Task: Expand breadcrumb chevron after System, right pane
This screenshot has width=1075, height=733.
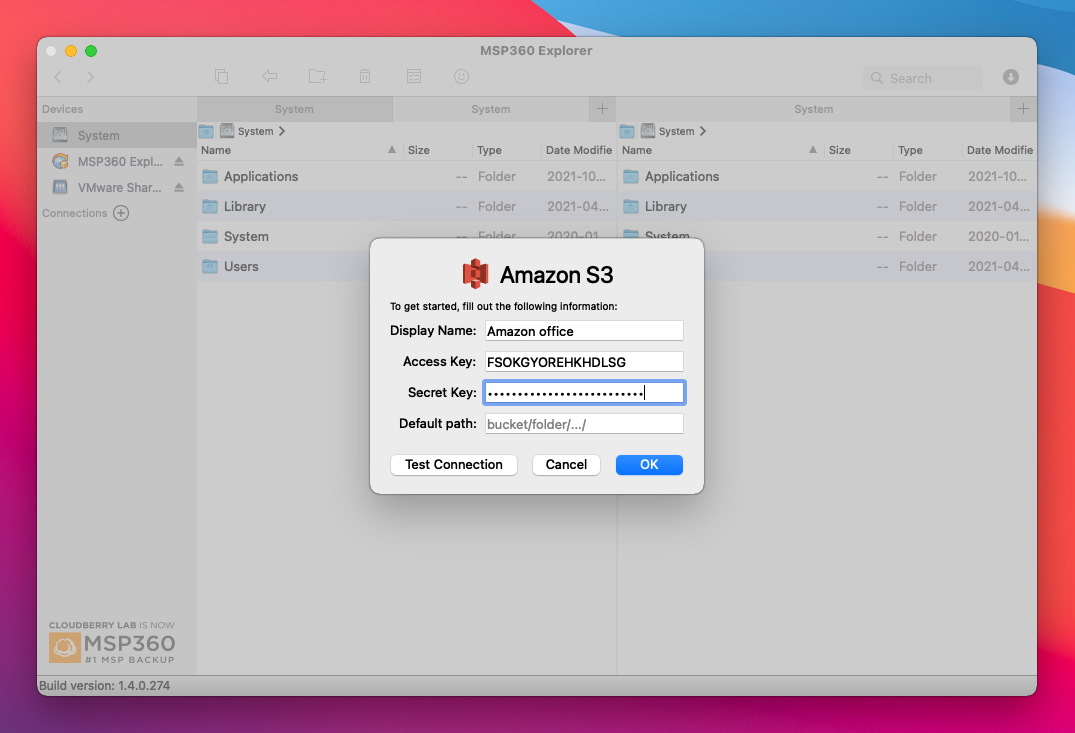Action: [703, 131]
